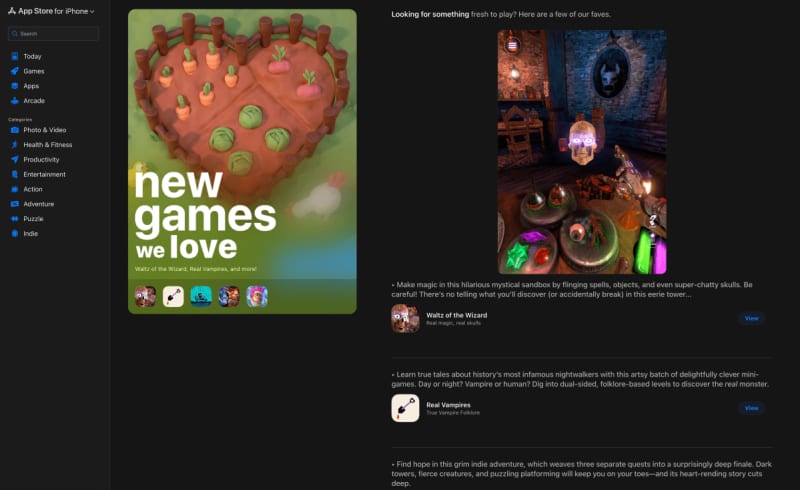The width and height of the screenshot is (800, 490).
Task: Click the Photo & Video camera icon
Action: point(15,130)
